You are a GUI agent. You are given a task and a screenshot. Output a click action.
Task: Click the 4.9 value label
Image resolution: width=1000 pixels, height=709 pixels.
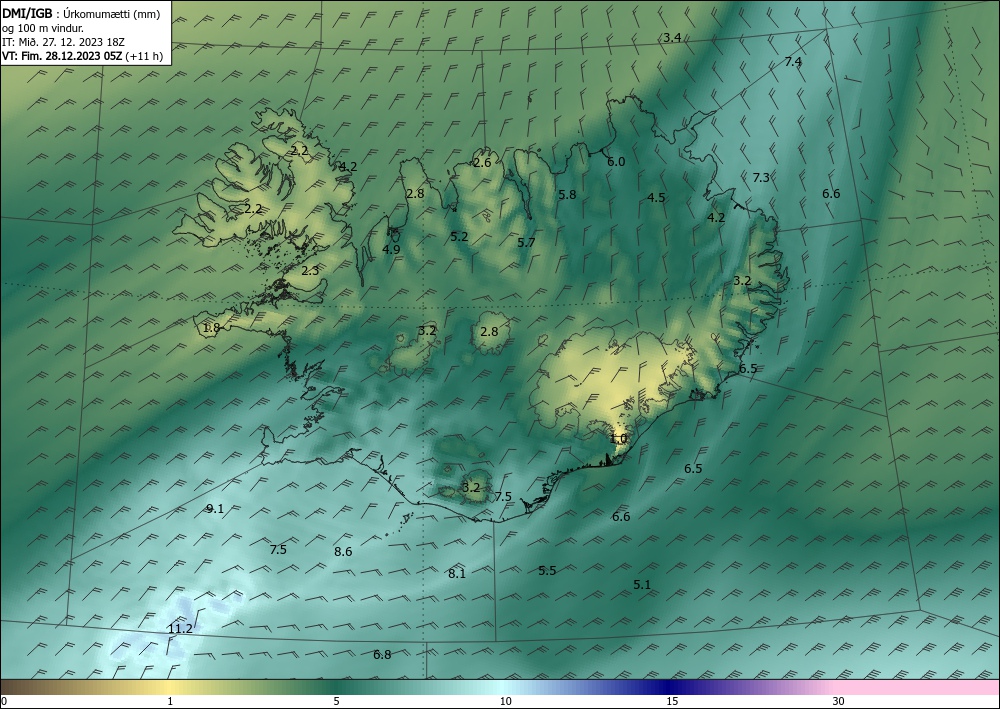coord(391,249)
